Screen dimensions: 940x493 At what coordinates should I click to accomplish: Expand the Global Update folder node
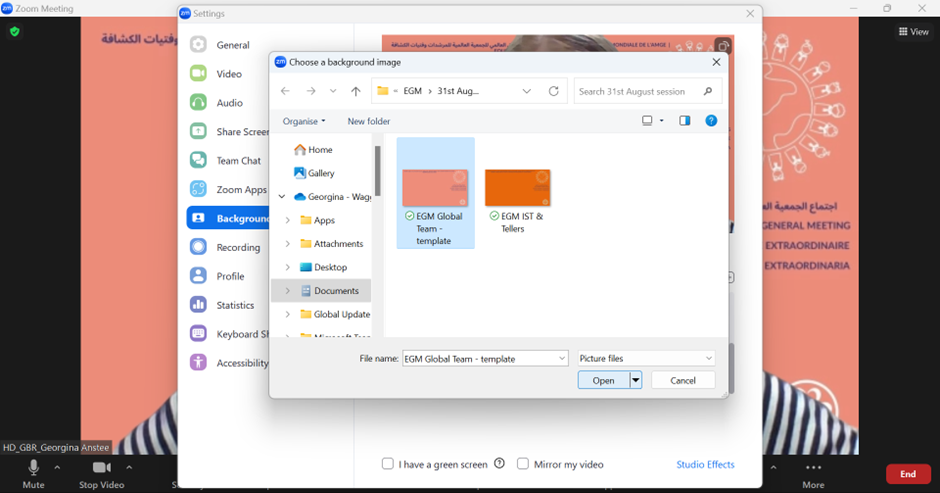[288, 314]
